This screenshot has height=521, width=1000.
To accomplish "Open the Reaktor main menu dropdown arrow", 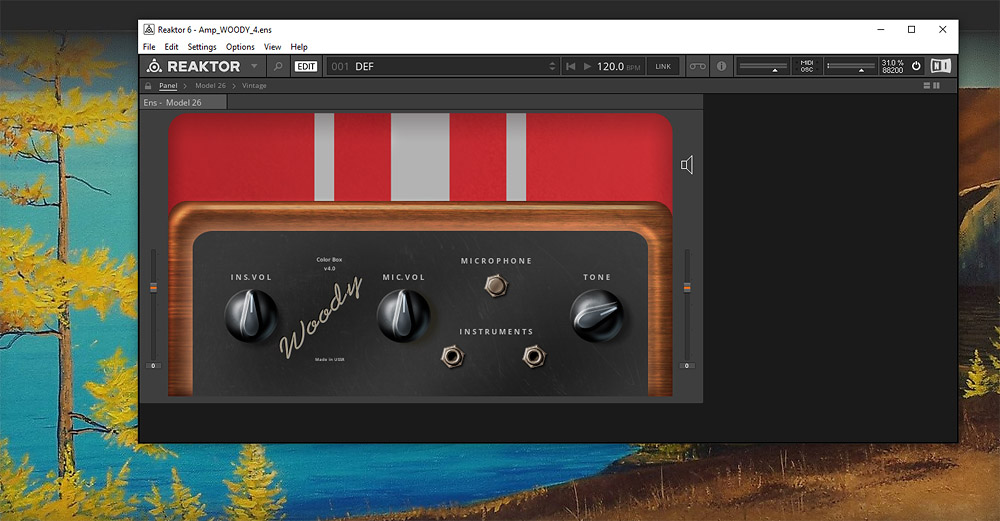I will tap(254, 66).
